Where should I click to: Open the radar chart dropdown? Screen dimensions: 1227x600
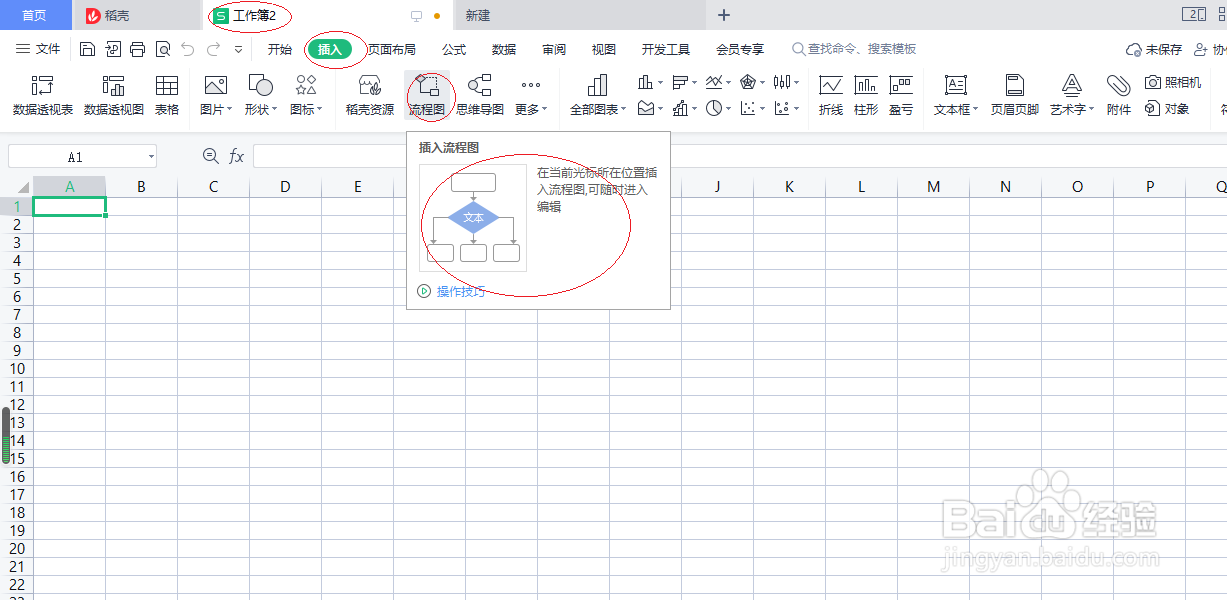752,82
